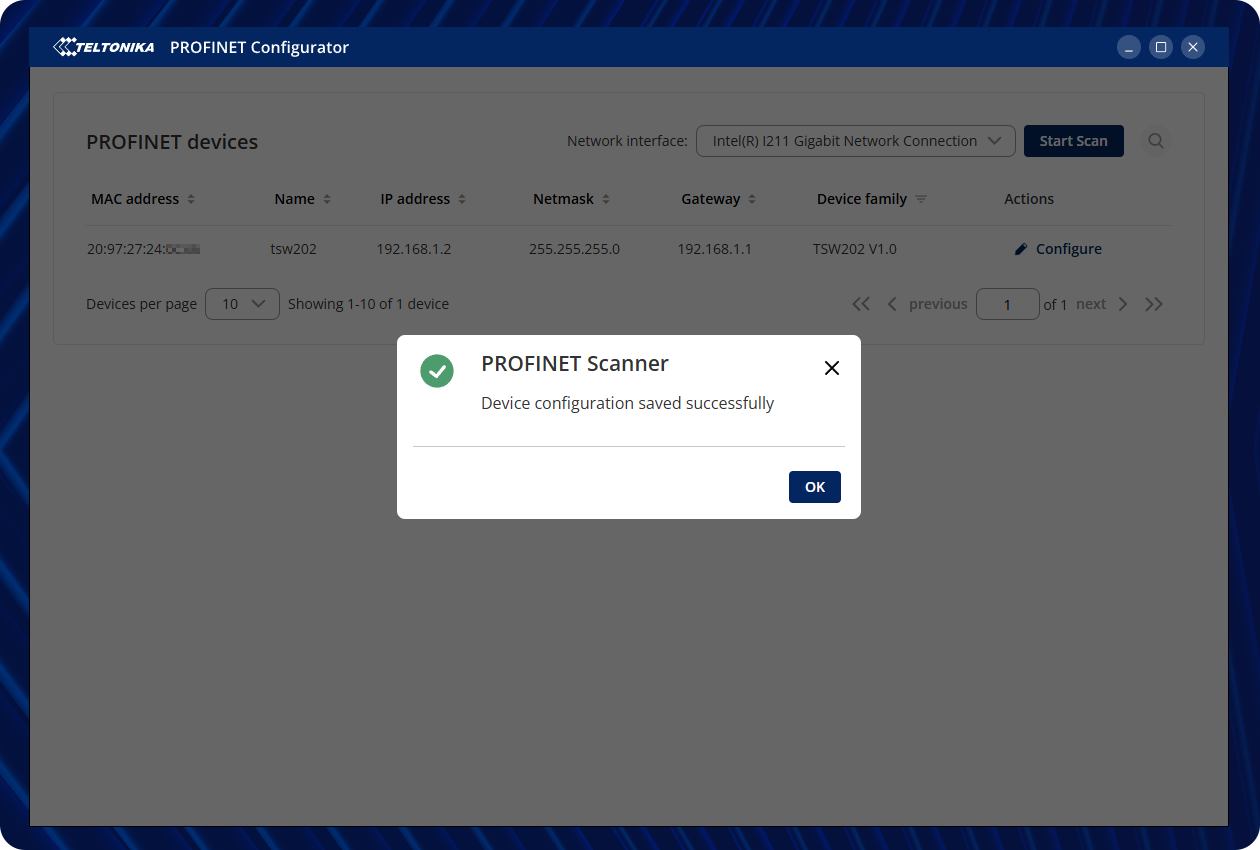Go to the previous page
This screenshot has height=850, width=1260.
pyautogui.click(x=927, y=304)
